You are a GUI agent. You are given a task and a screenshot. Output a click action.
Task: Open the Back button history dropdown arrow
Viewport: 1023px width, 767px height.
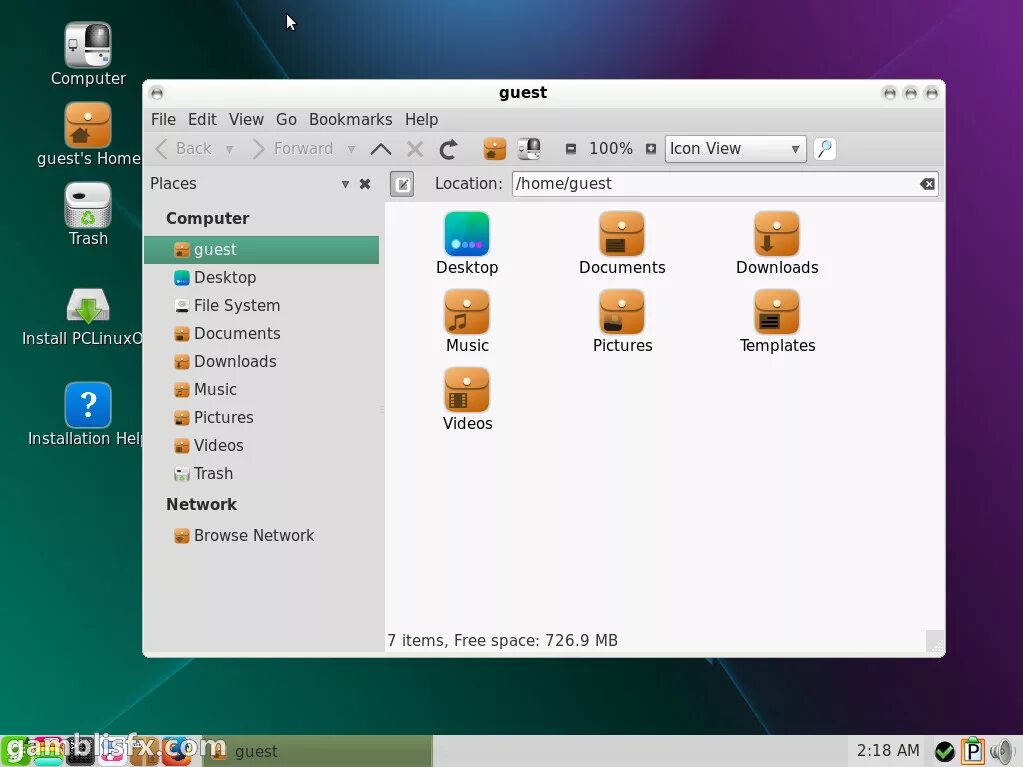click(230, 148)
